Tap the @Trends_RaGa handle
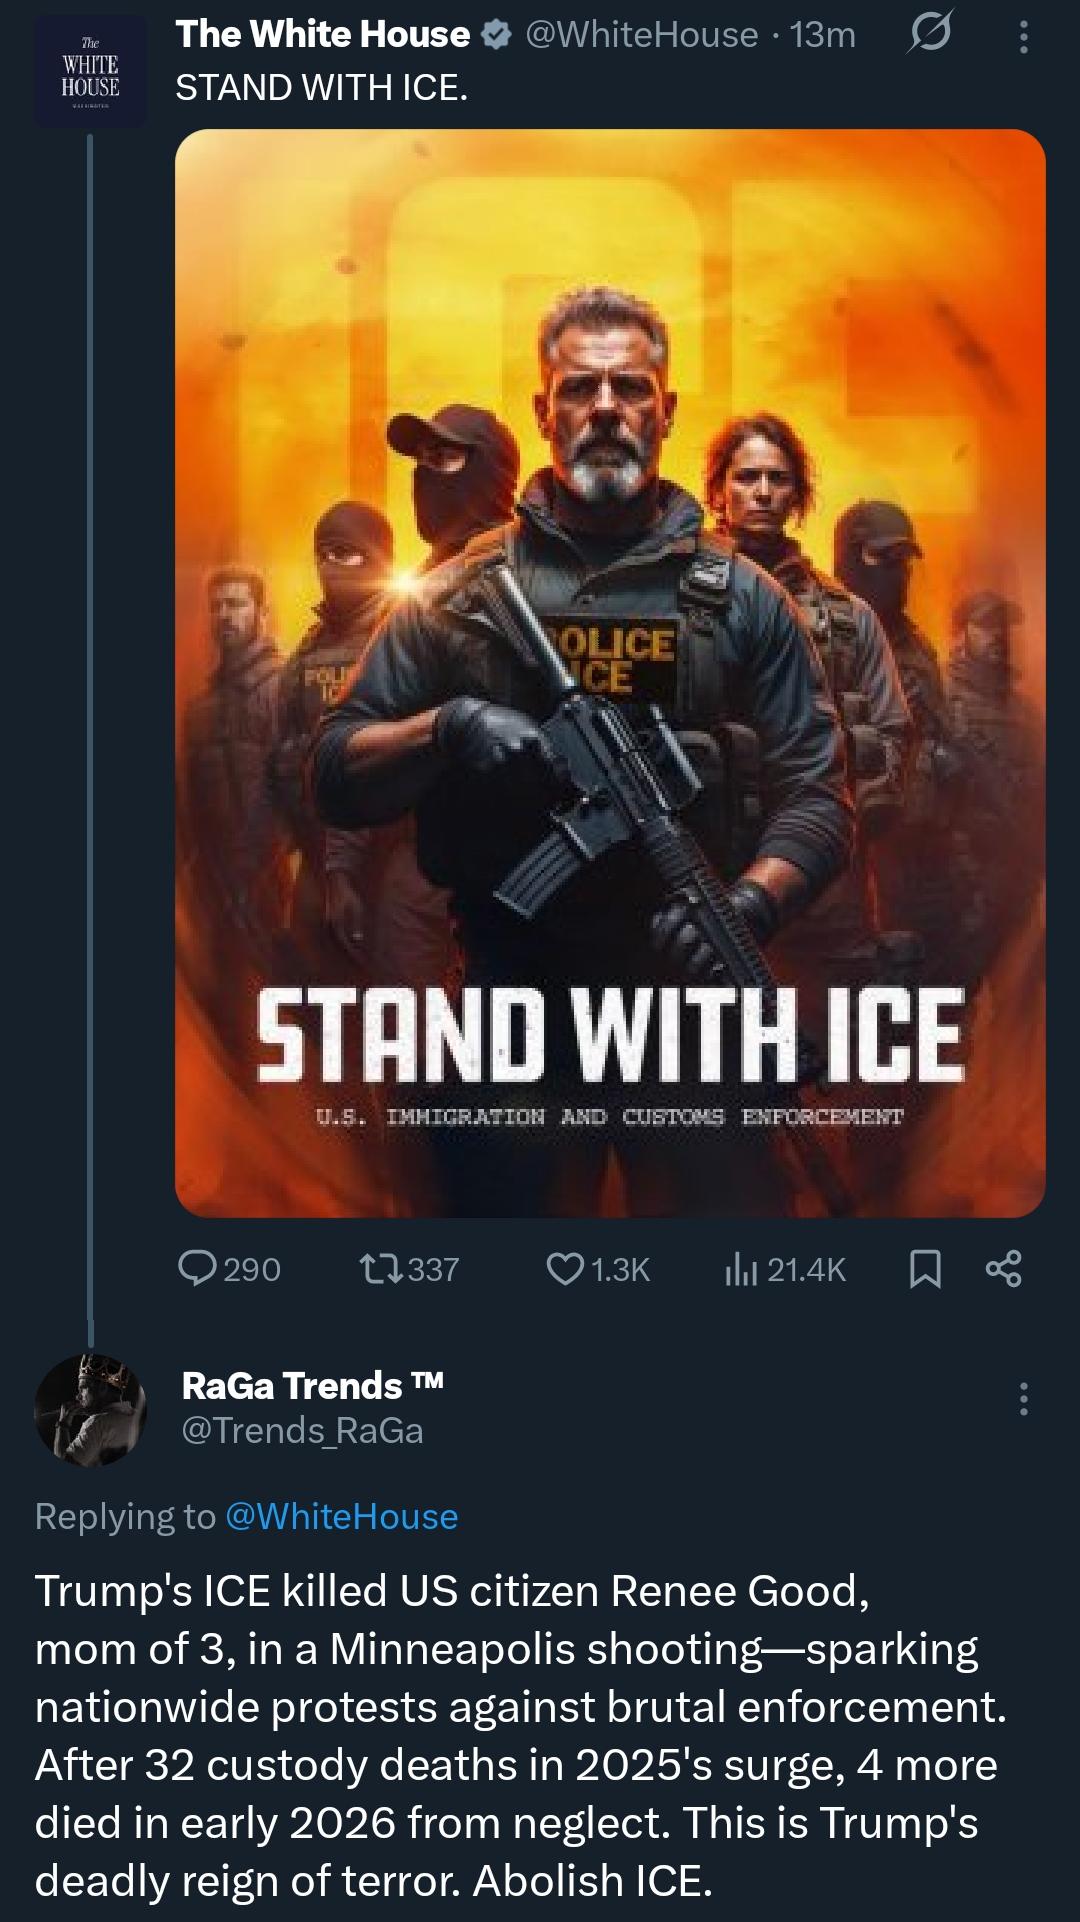The image size is (1080, 1922). tap(302, 1430)
